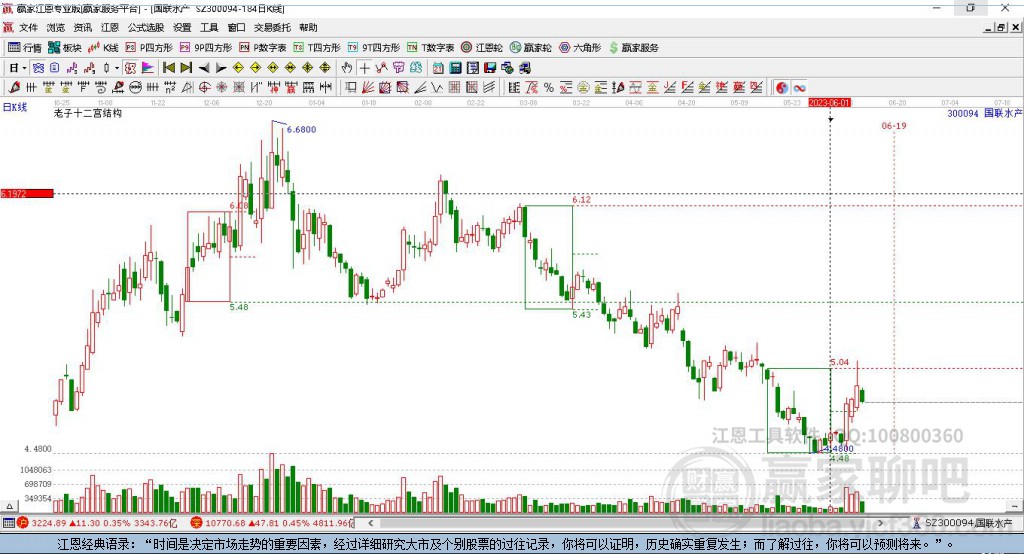Image resolution: width=1024 pixels, height=554 pixels.
Task: Open the 江恩 menu
Action: point(109,28)
